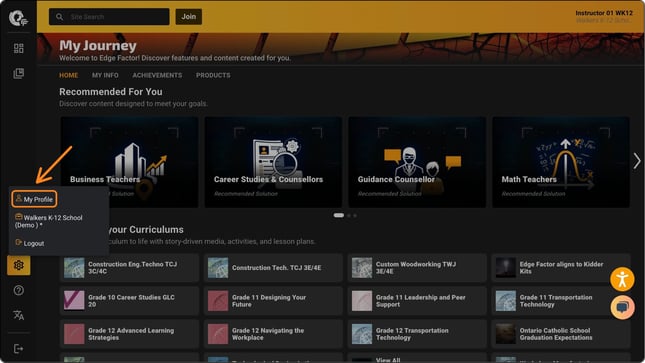This screenshot has width=645, height=363.
Task: Open Grade 11 Transportation Technology curriculum
Action: 561,301
